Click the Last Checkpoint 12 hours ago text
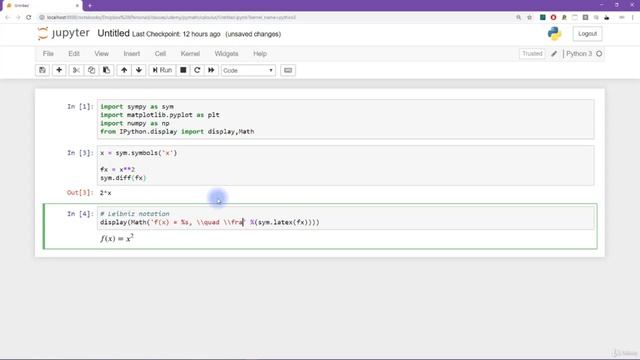This screenshot has height=360, width=640. tap(176, 34)
